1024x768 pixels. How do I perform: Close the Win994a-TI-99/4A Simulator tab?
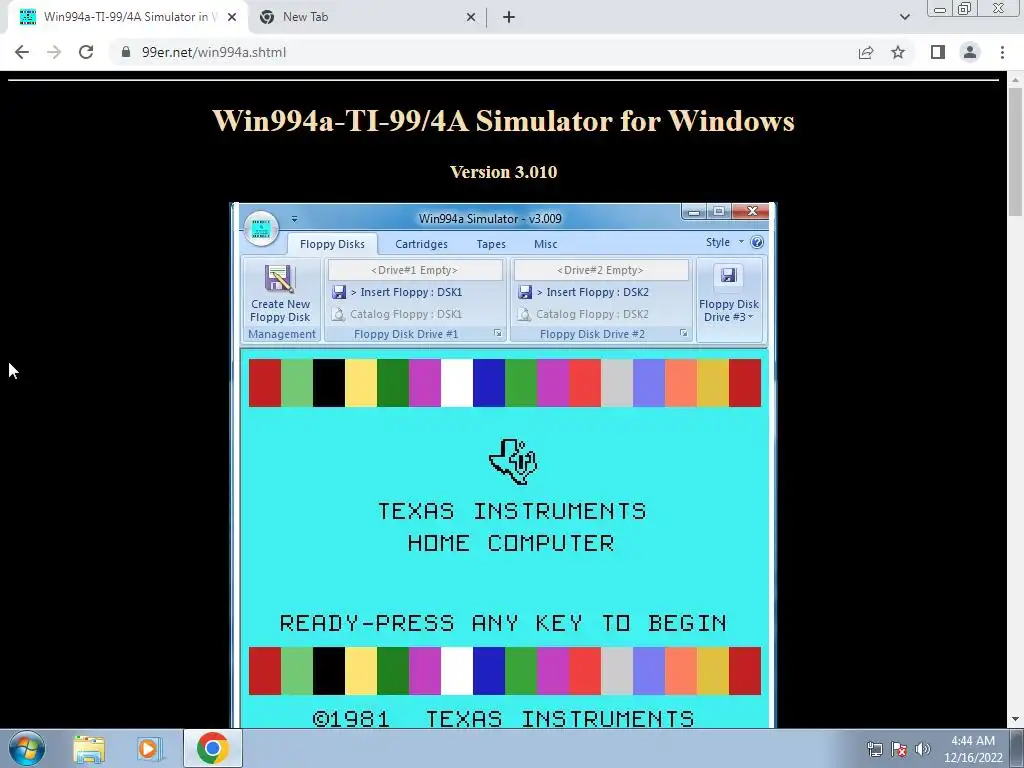[232, 17]
